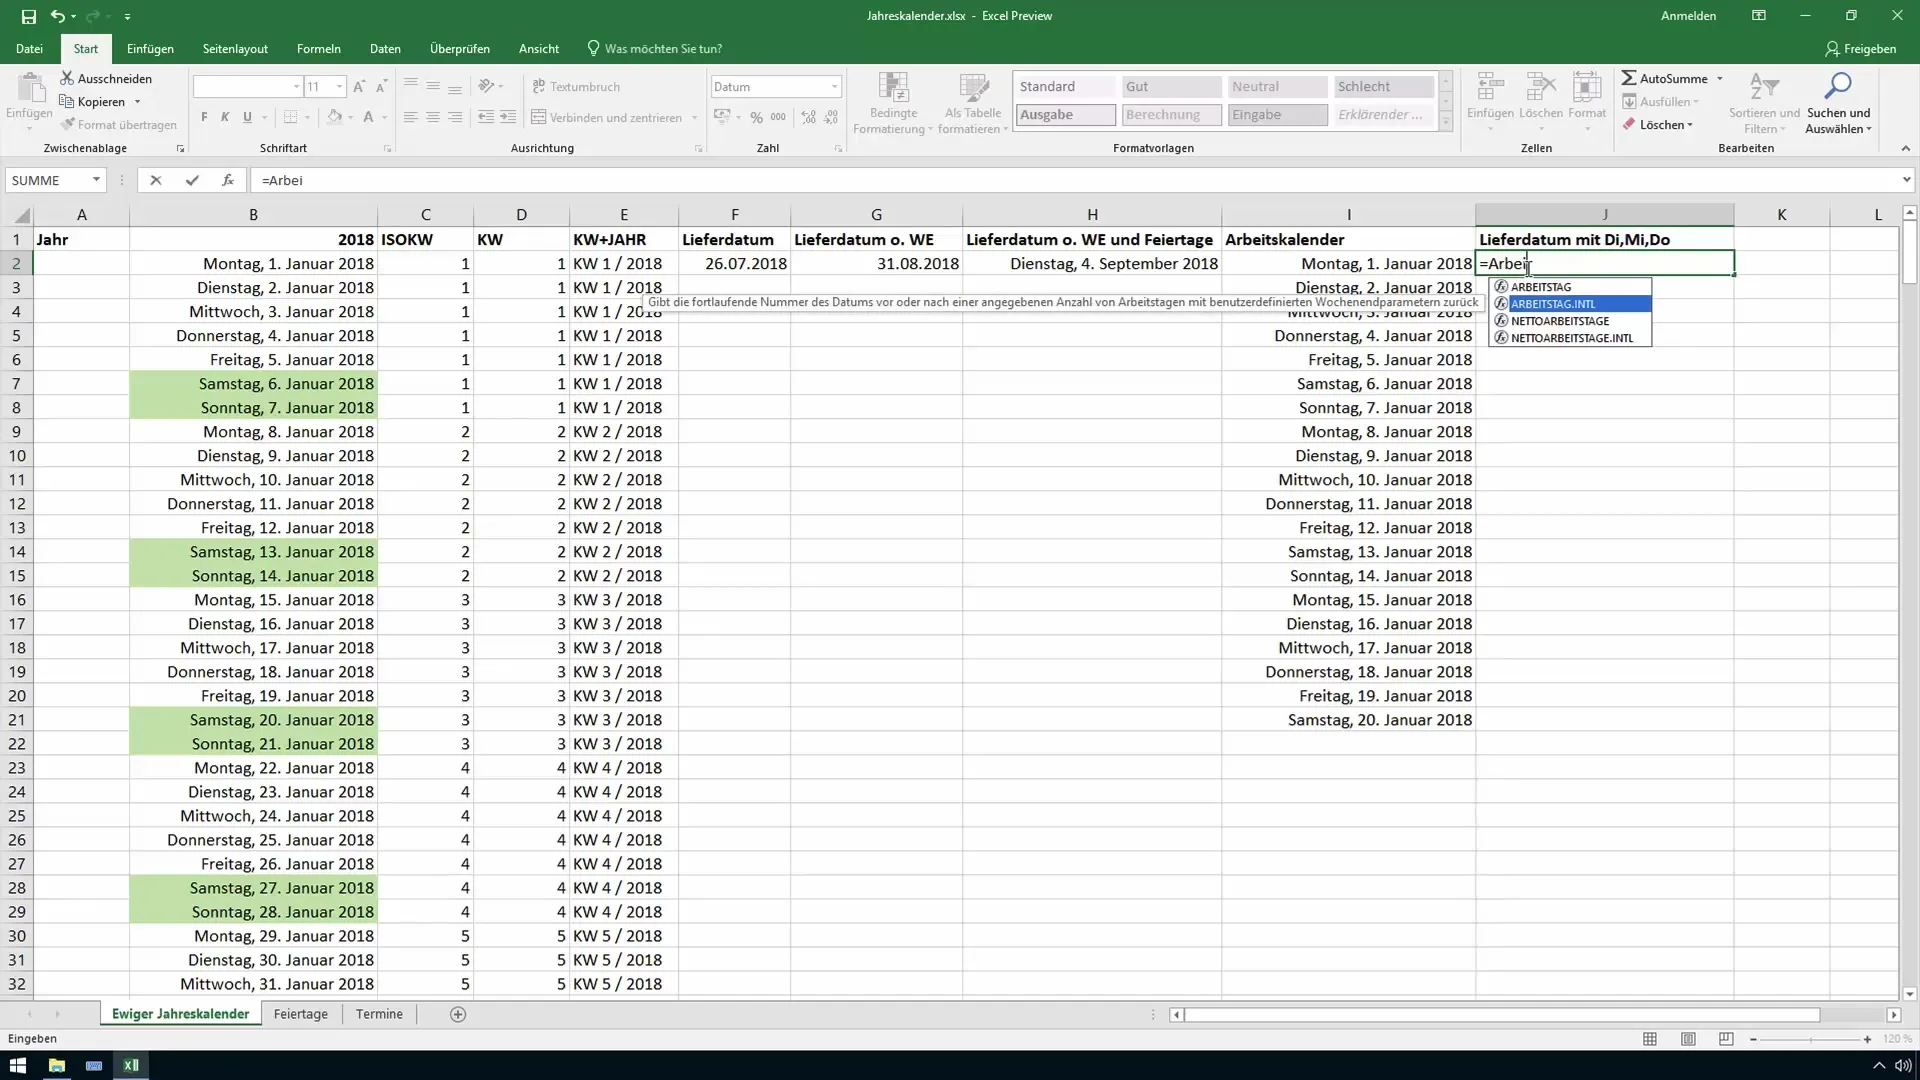Decrease font size with smaller A icon
This screenshot has width=1920, height=1080.
click(381, 87)
